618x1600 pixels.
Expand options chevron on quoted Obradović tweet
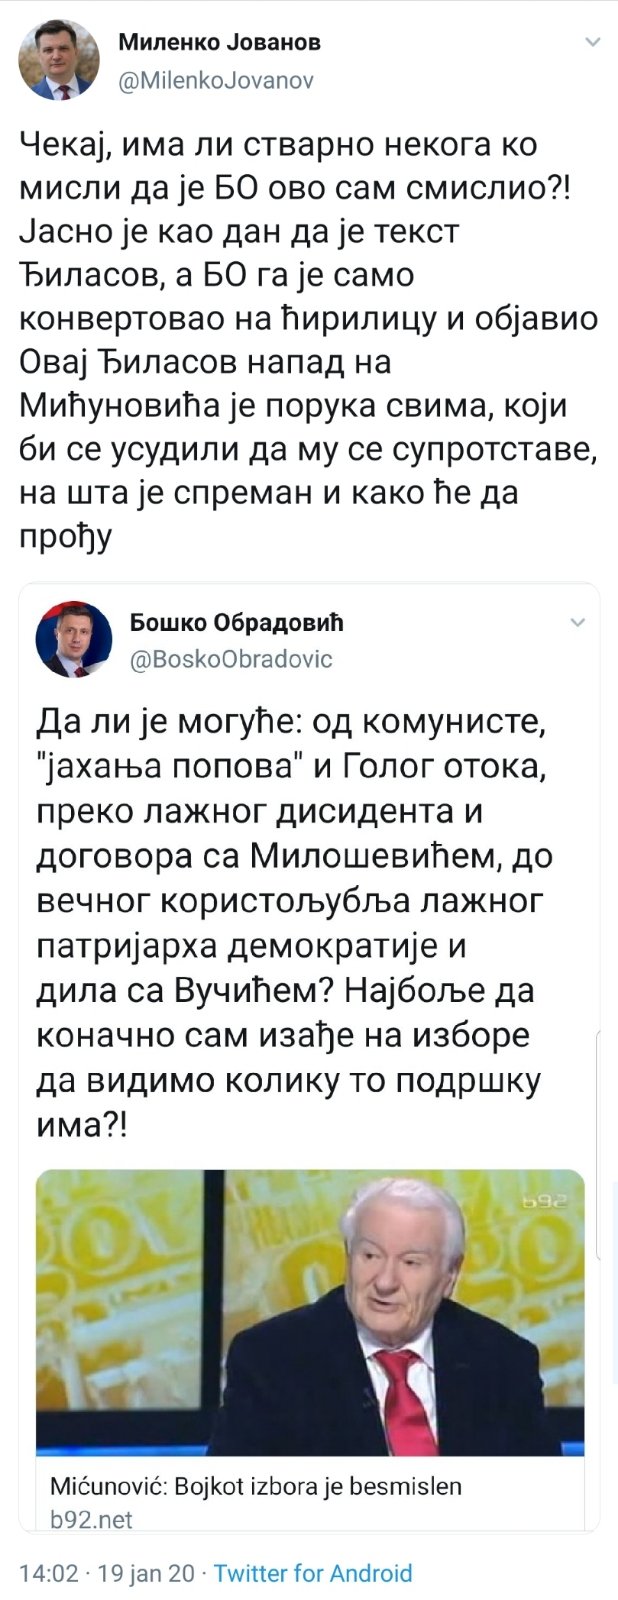(577, 623)
